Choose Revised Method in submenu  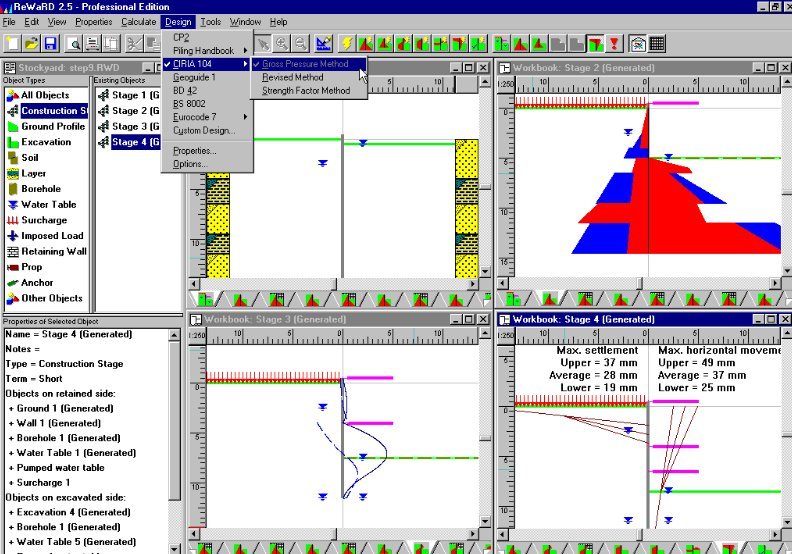click(x=308, y=77)
